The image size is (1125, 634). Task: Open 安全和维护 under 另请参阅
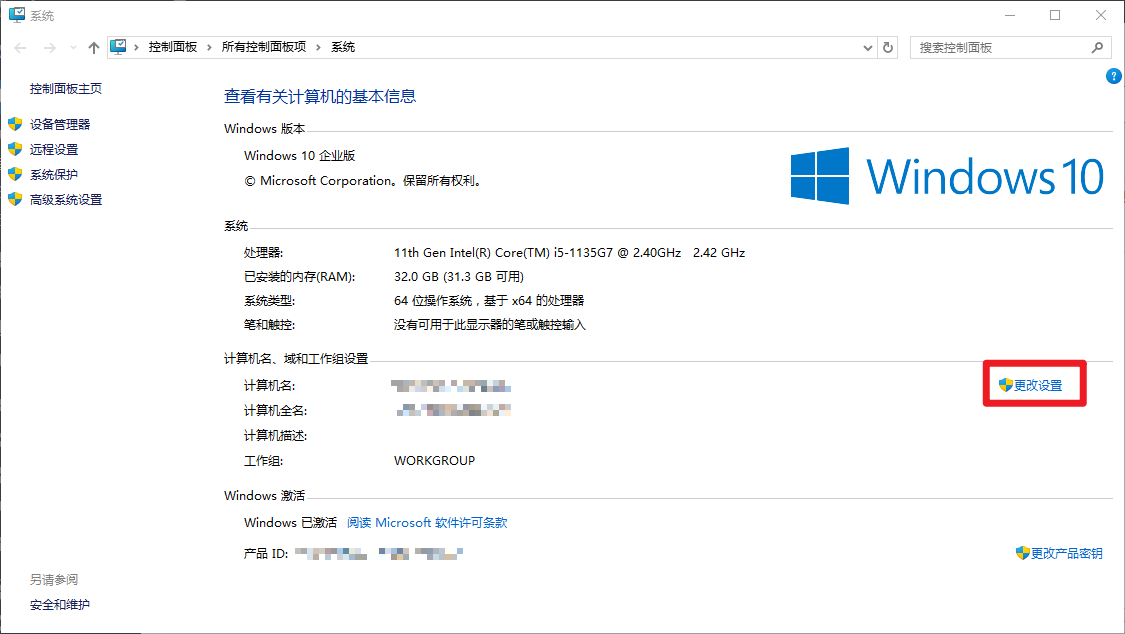pos(59,604)
